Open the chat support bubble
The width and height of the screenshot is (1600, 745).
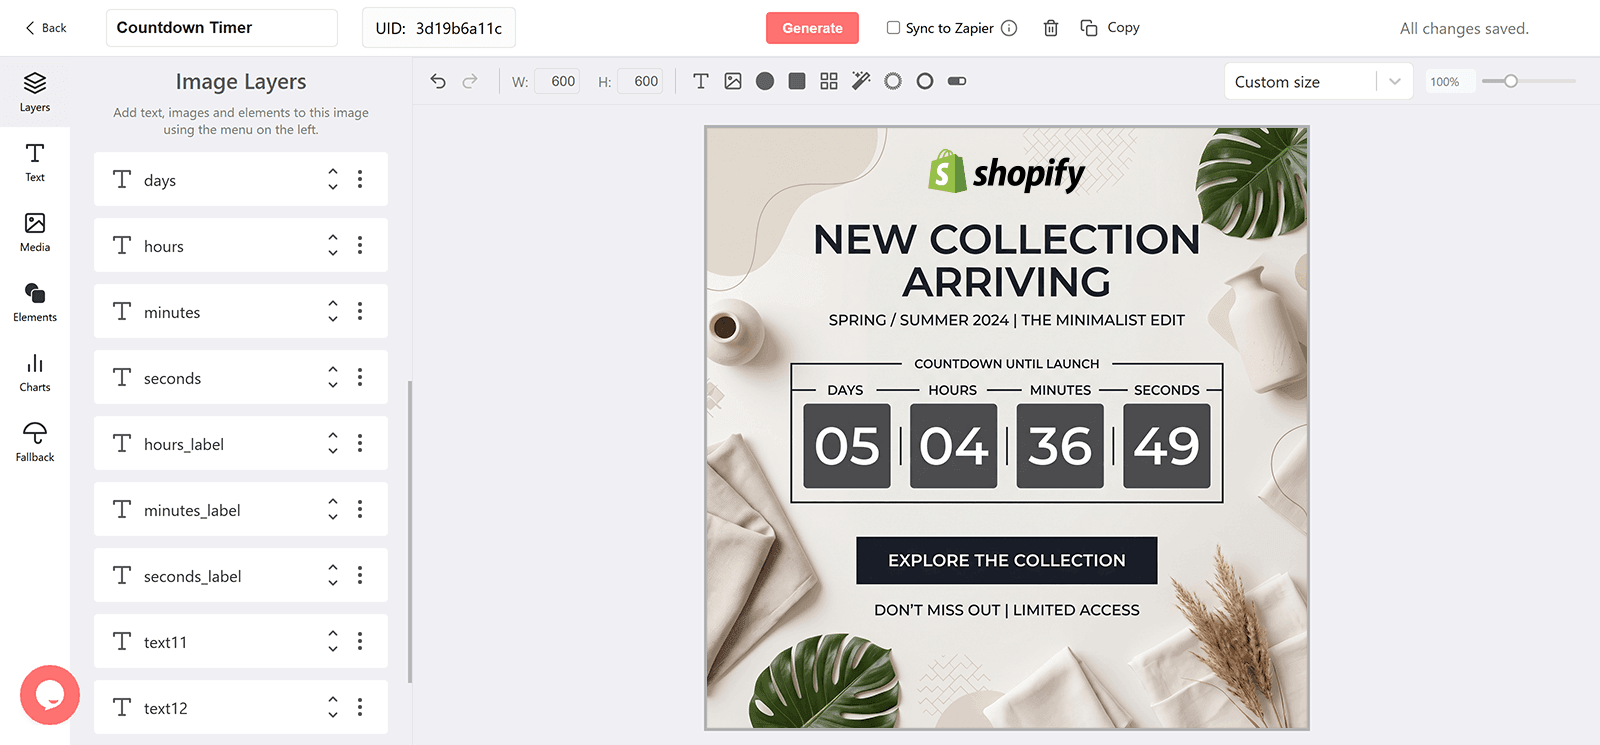pyautogui.click(x=49, y=695)
